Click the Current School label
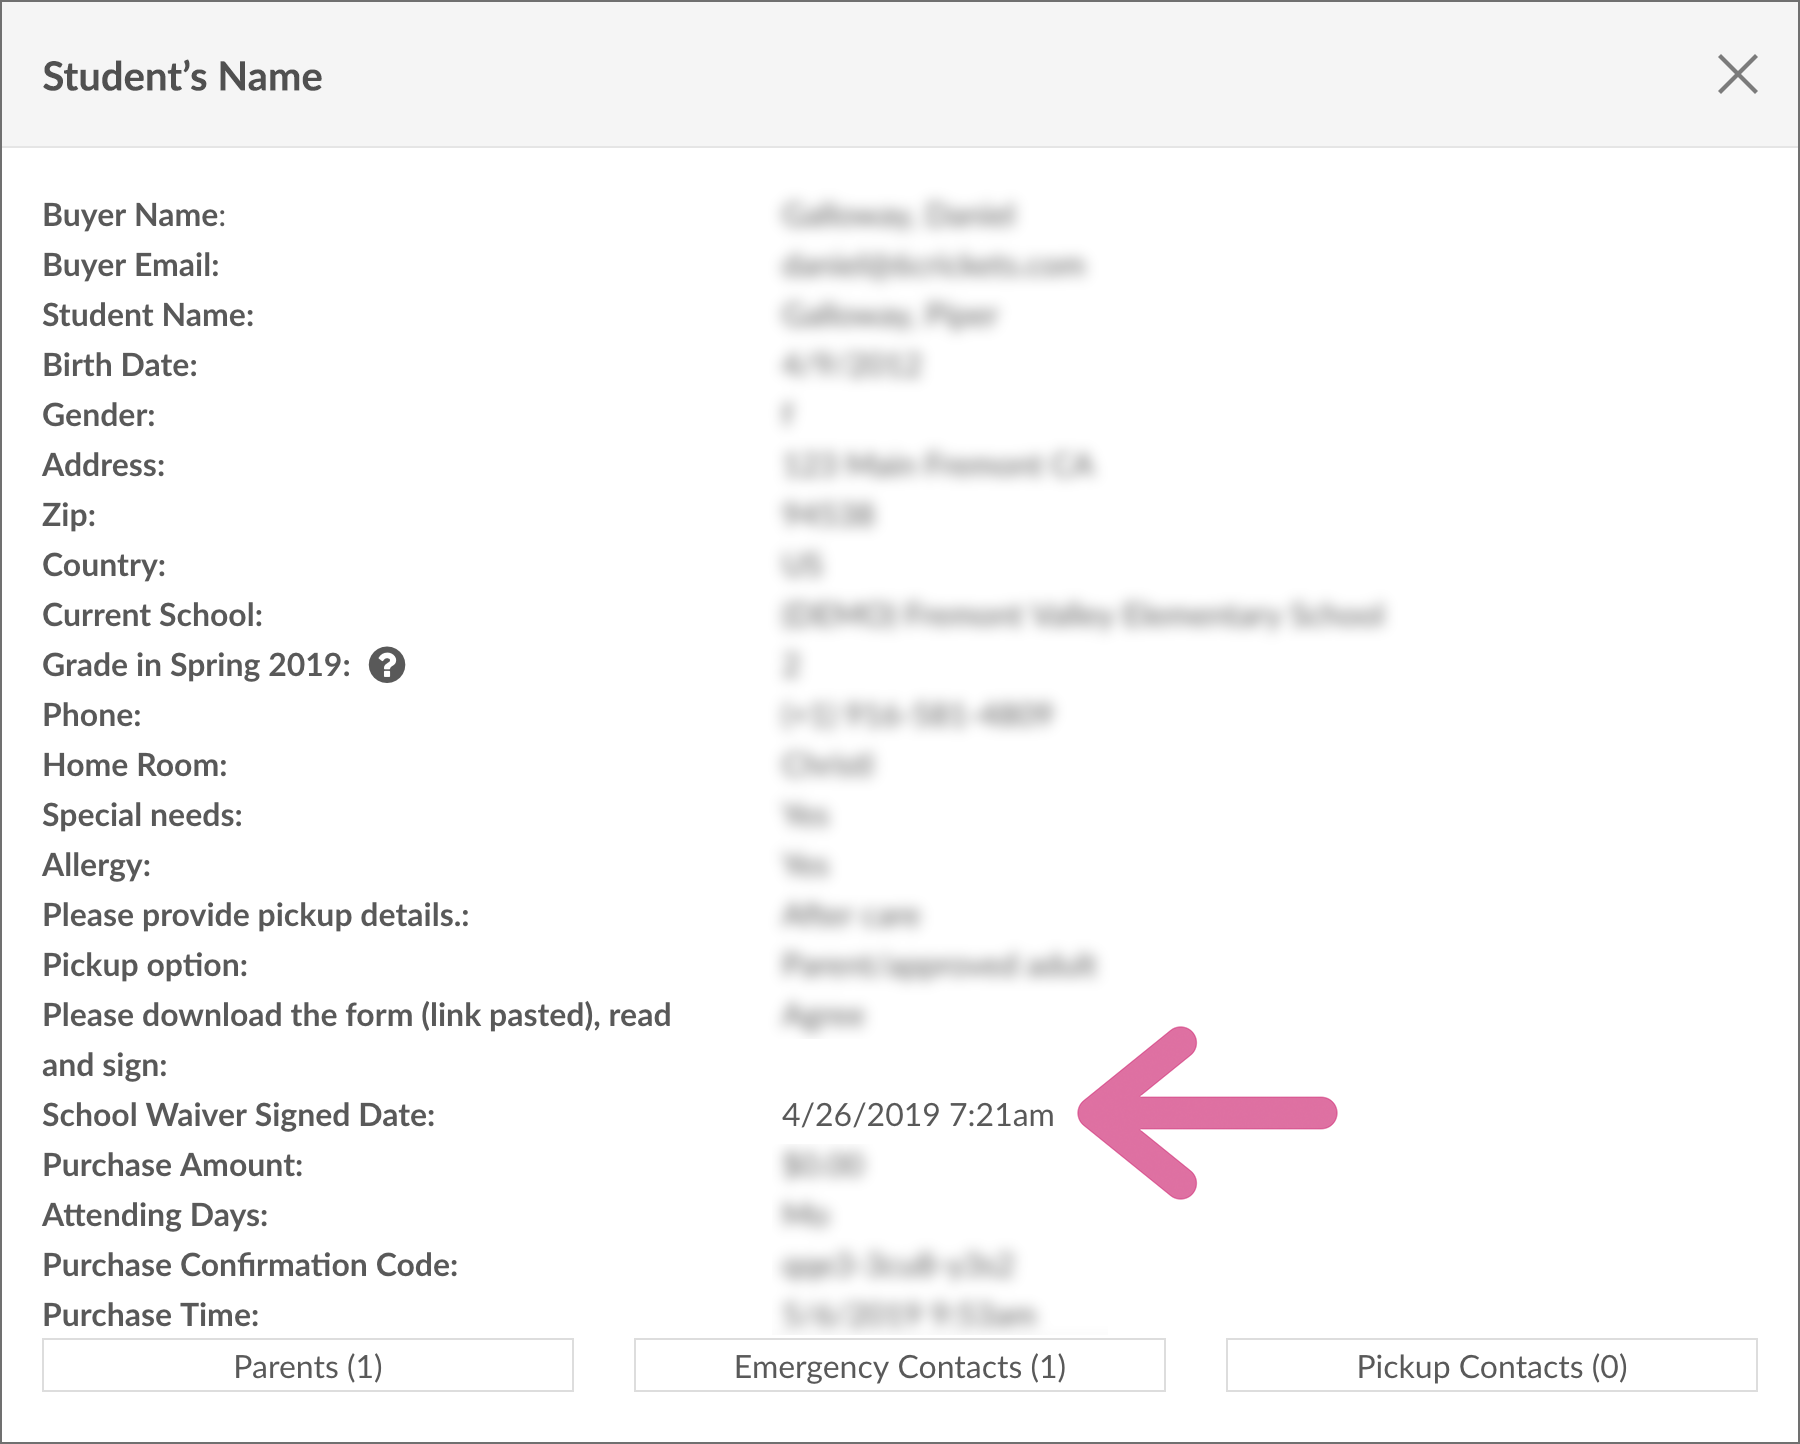 (152, 615)
